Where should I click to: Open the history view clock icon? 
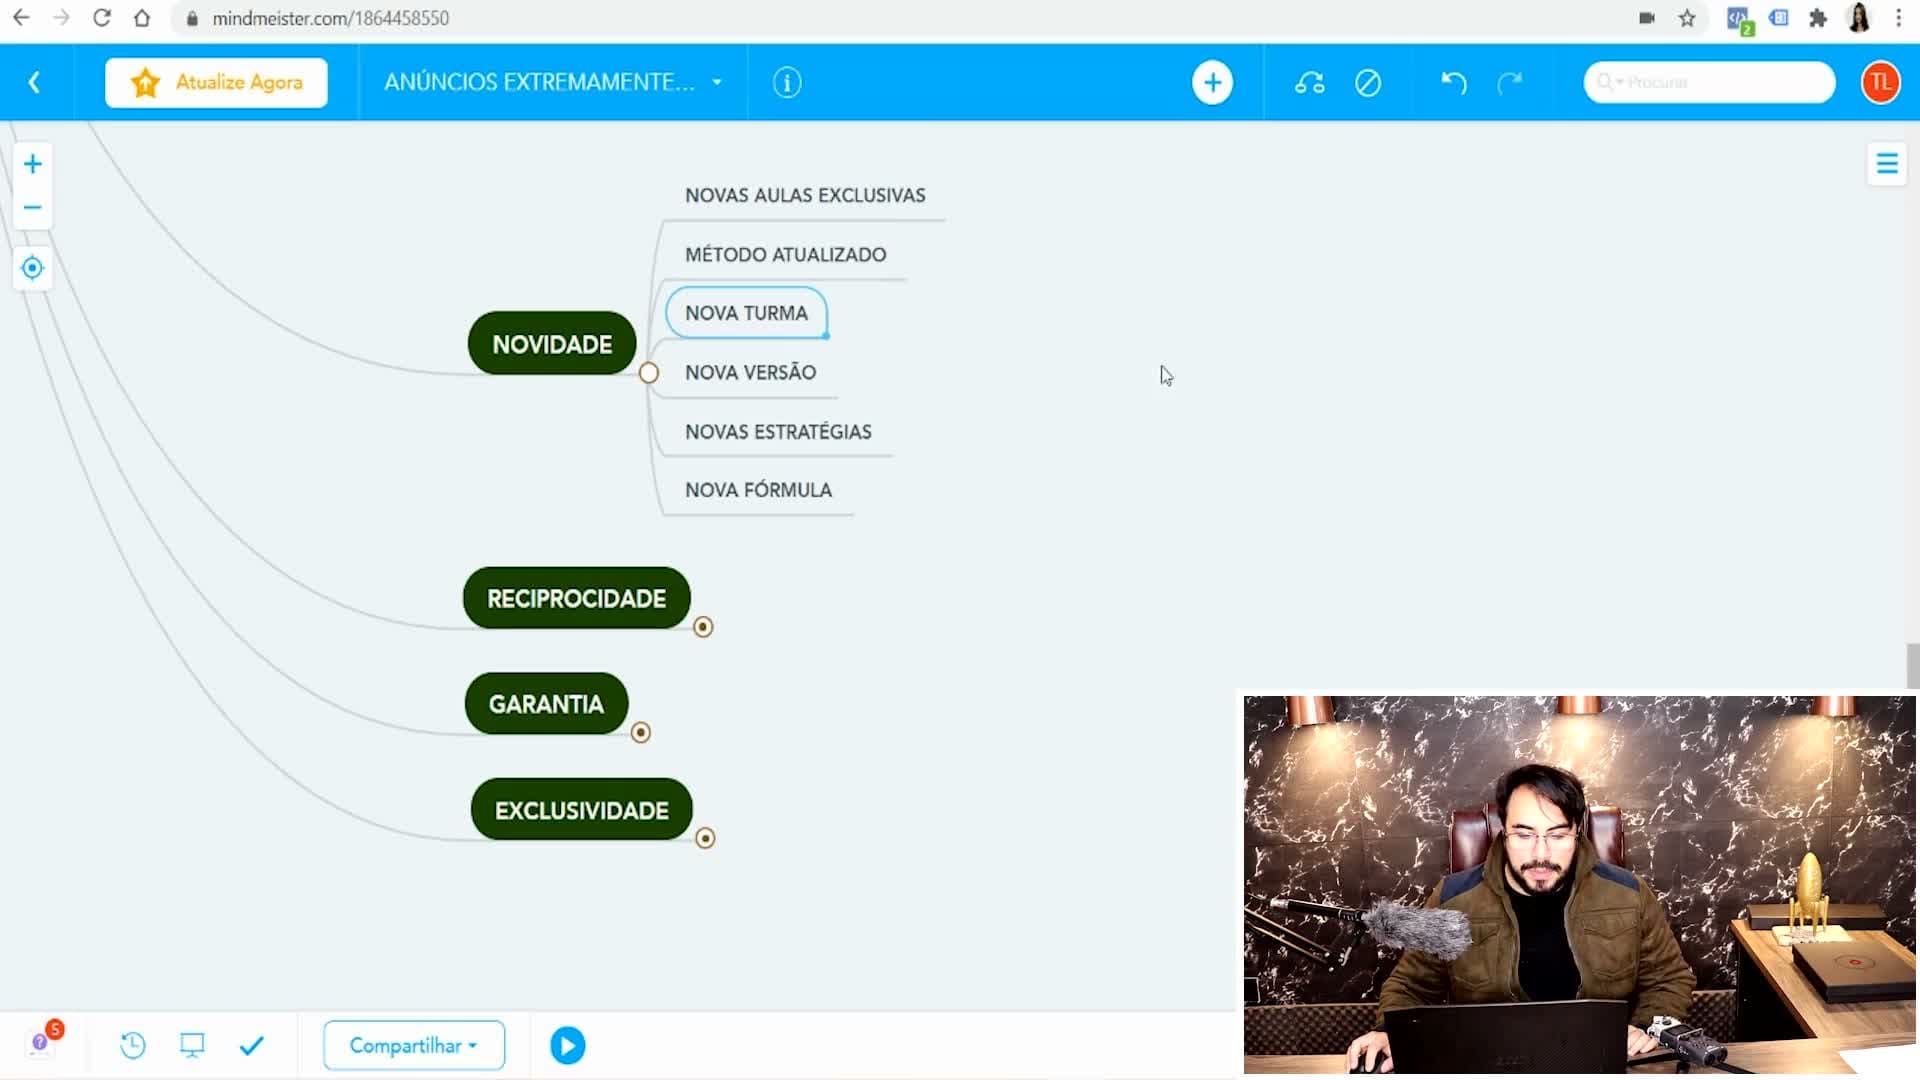pyautogui.click(x=133, y=1046)
